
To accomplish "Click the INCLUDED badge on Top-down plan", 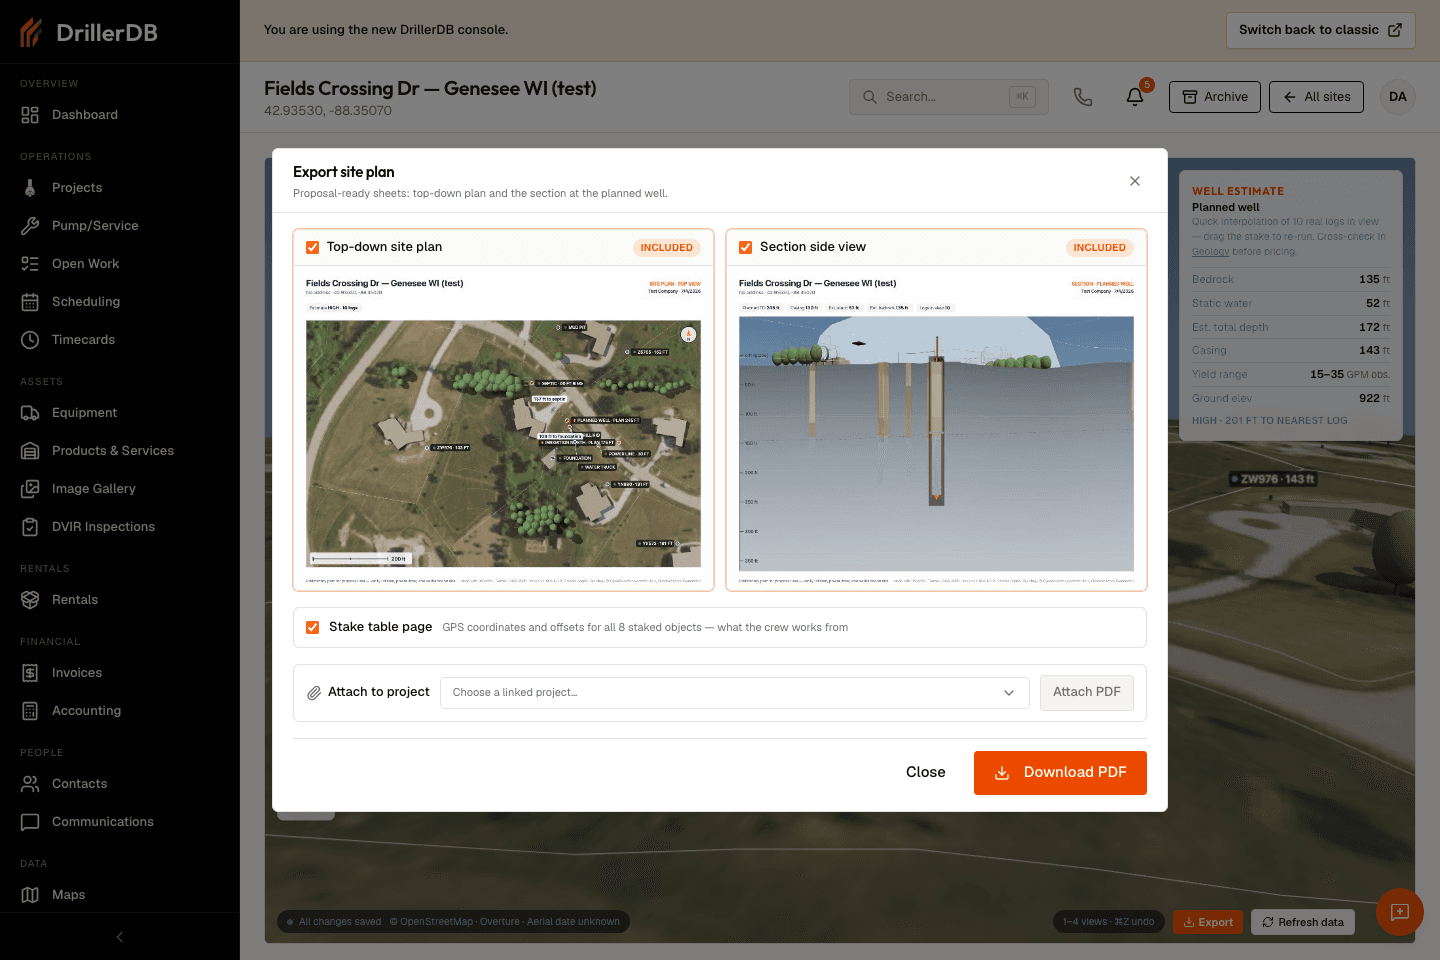I will pyautogui.click(x=666, y=248).
